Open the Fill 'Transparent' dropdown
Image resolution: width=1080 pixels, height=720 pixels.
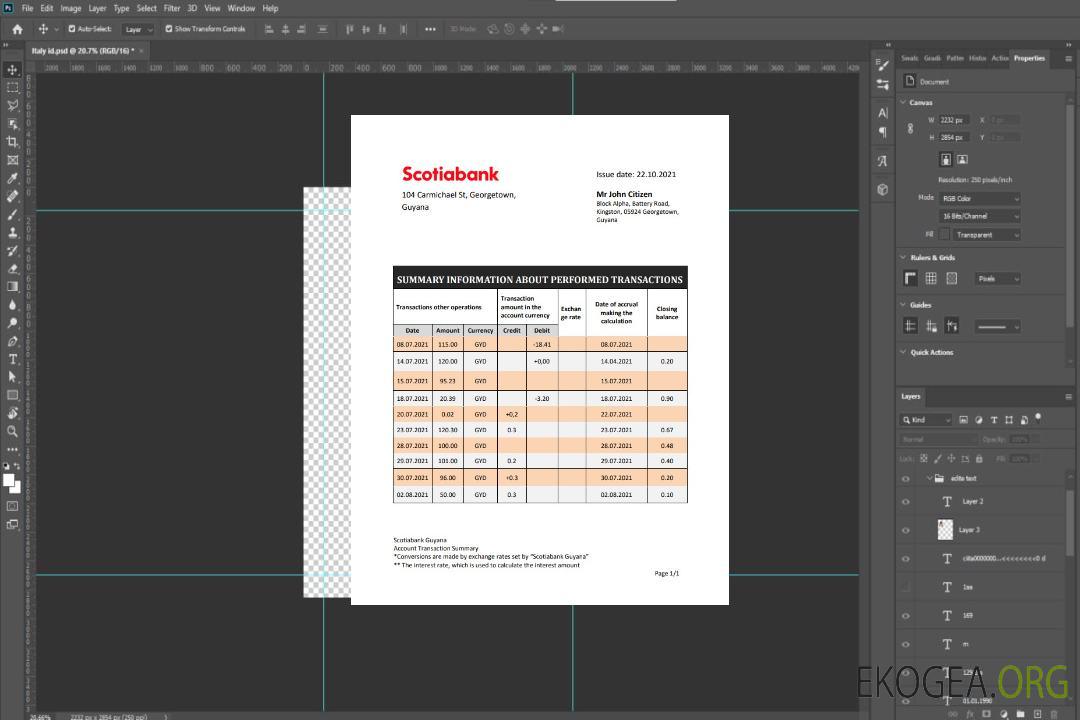tap(986, 235)
